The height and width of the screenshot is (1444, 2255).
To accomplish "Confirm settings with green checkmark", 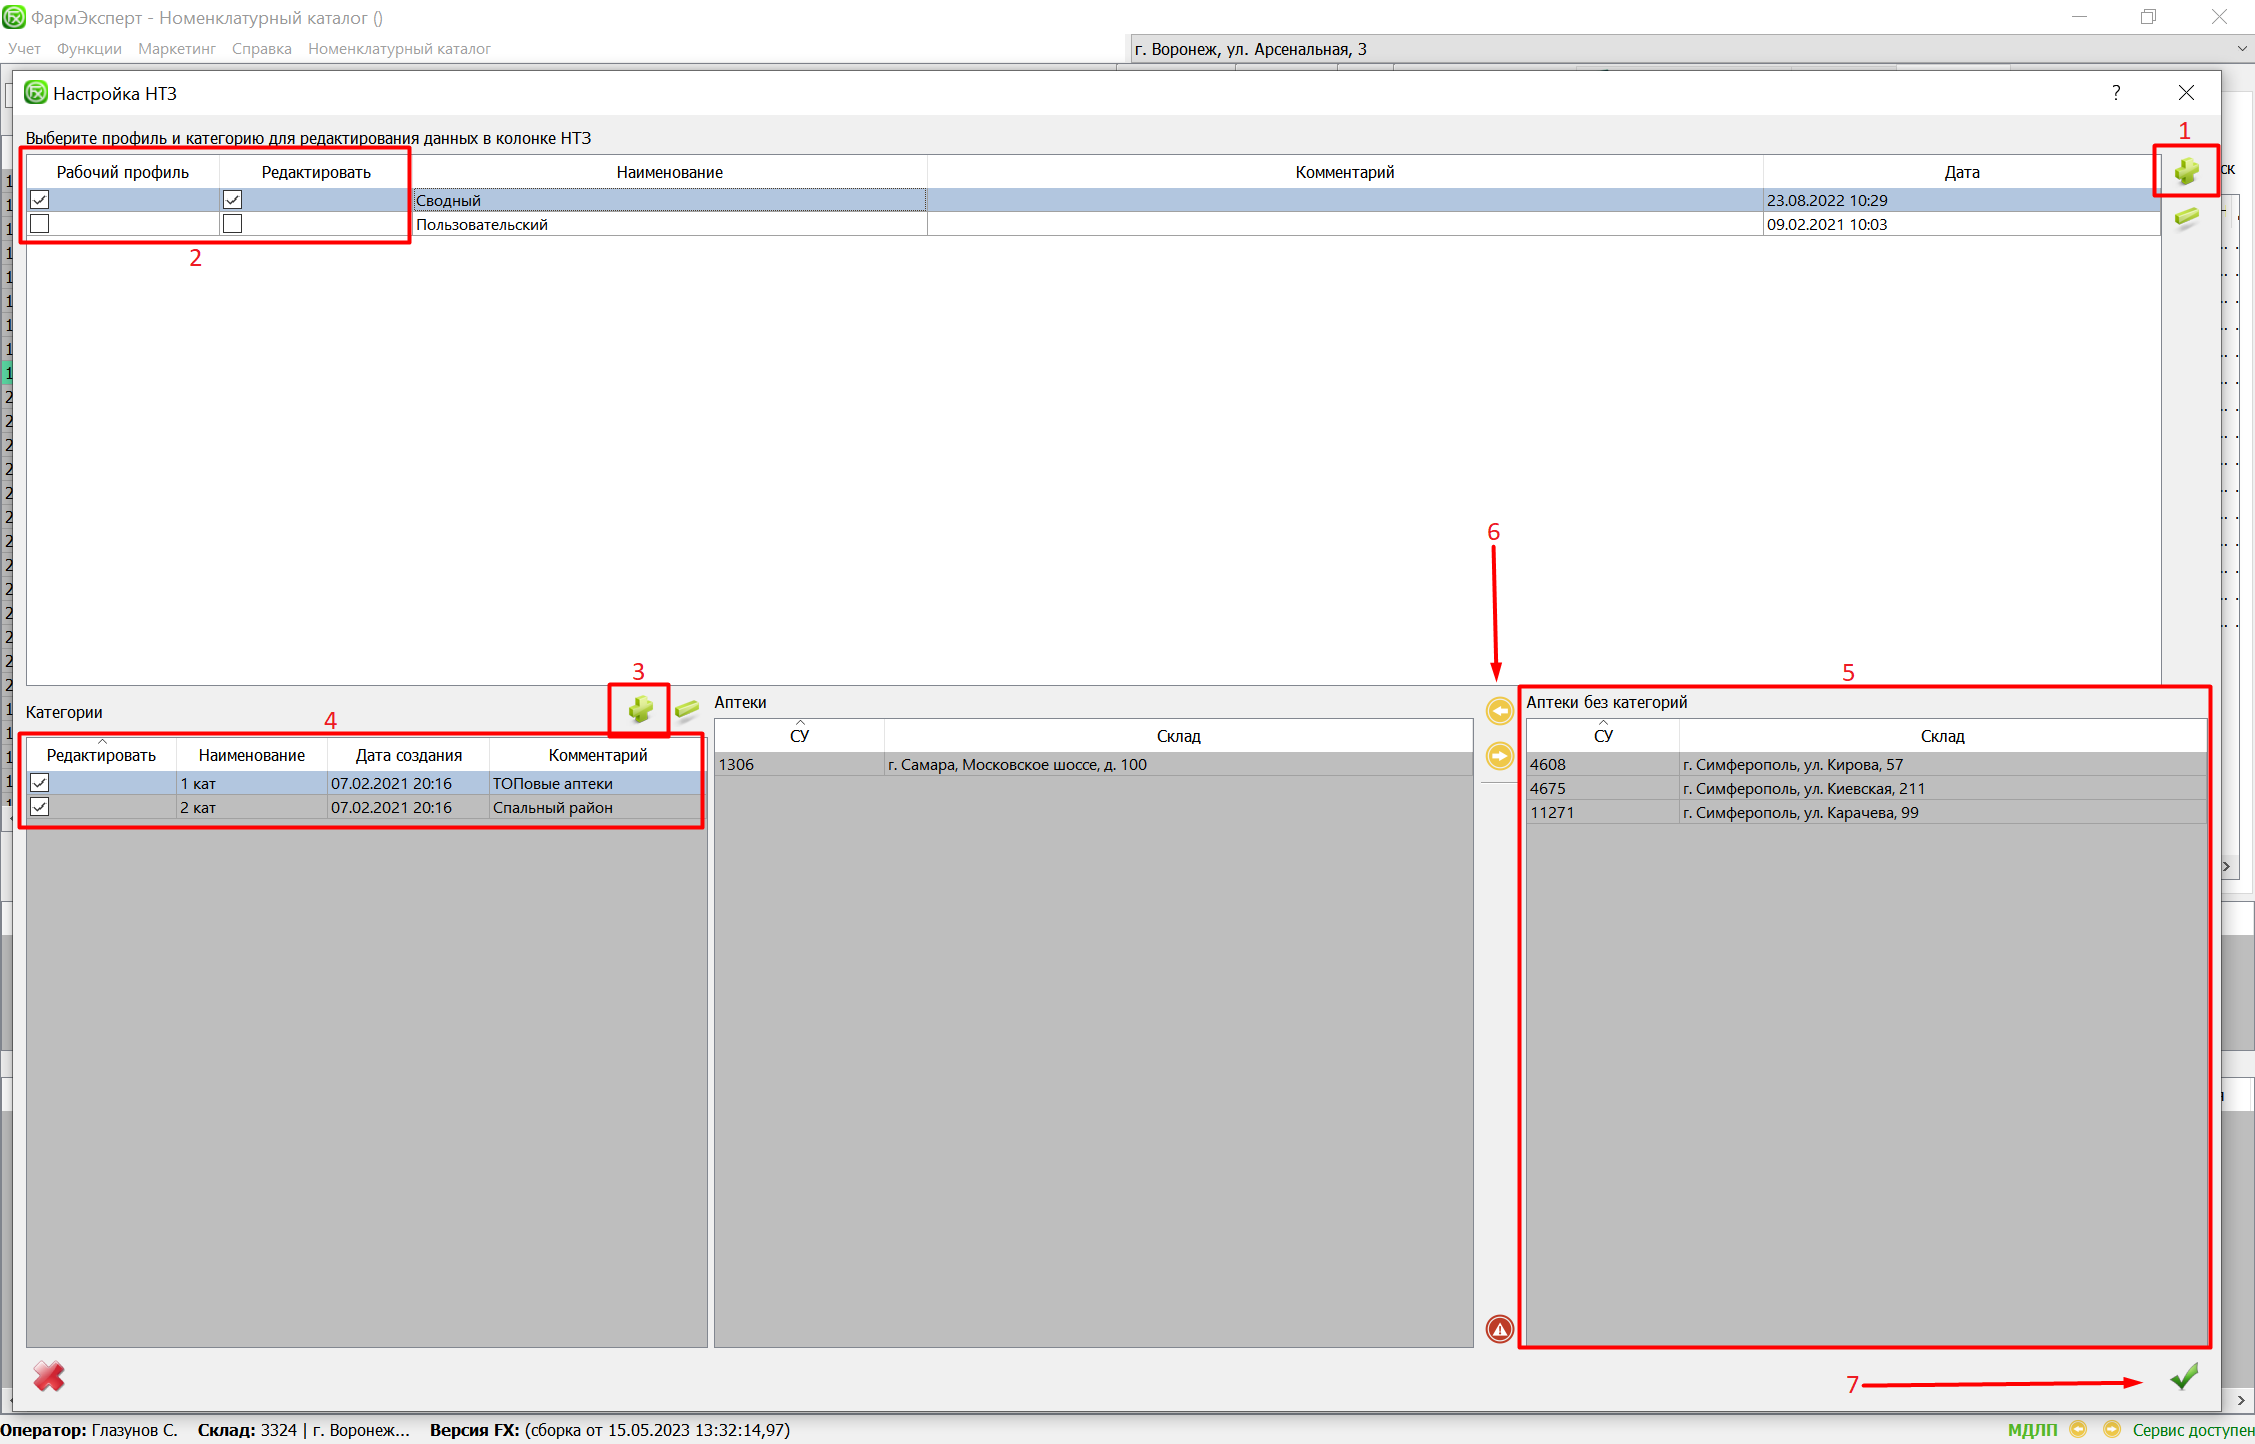I will [2184, 1377].
